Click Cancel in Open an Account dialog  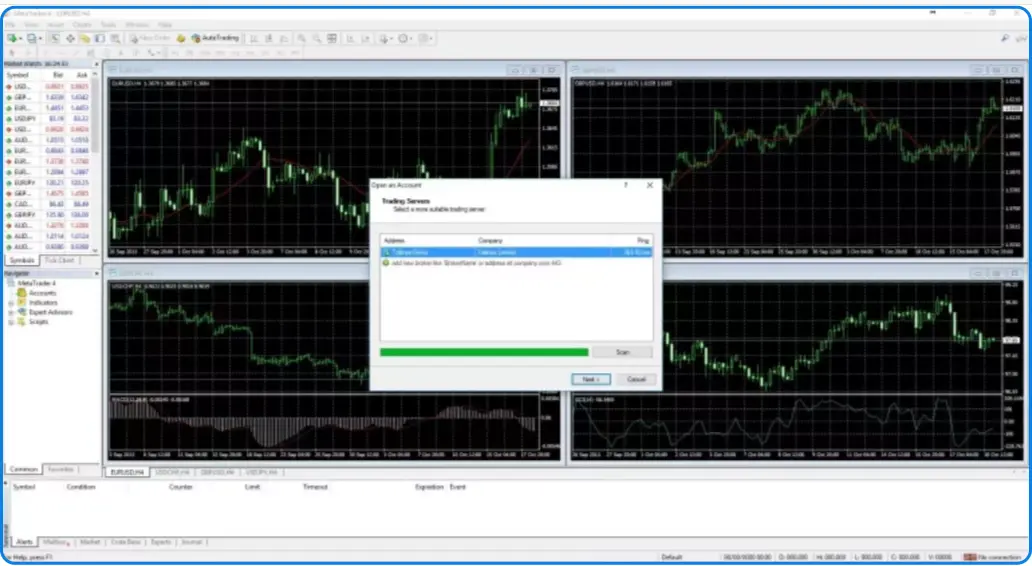pyautogui.click(x=636, y=380)
